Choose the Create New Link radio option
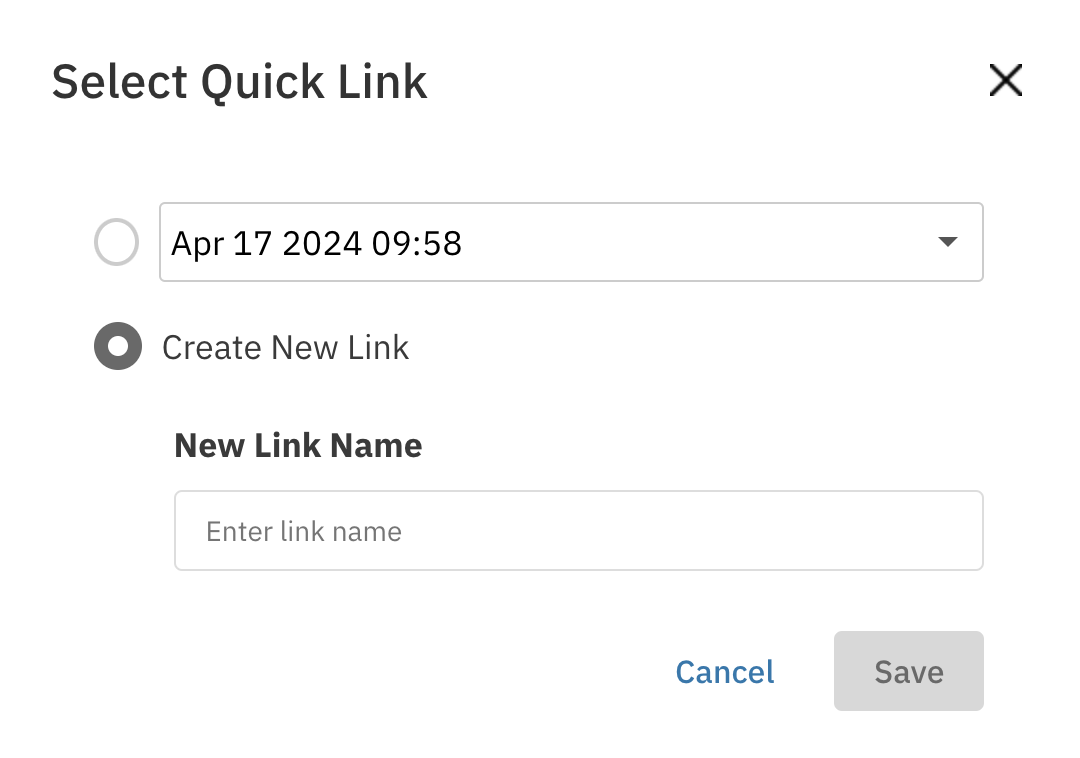 (118, 347)
